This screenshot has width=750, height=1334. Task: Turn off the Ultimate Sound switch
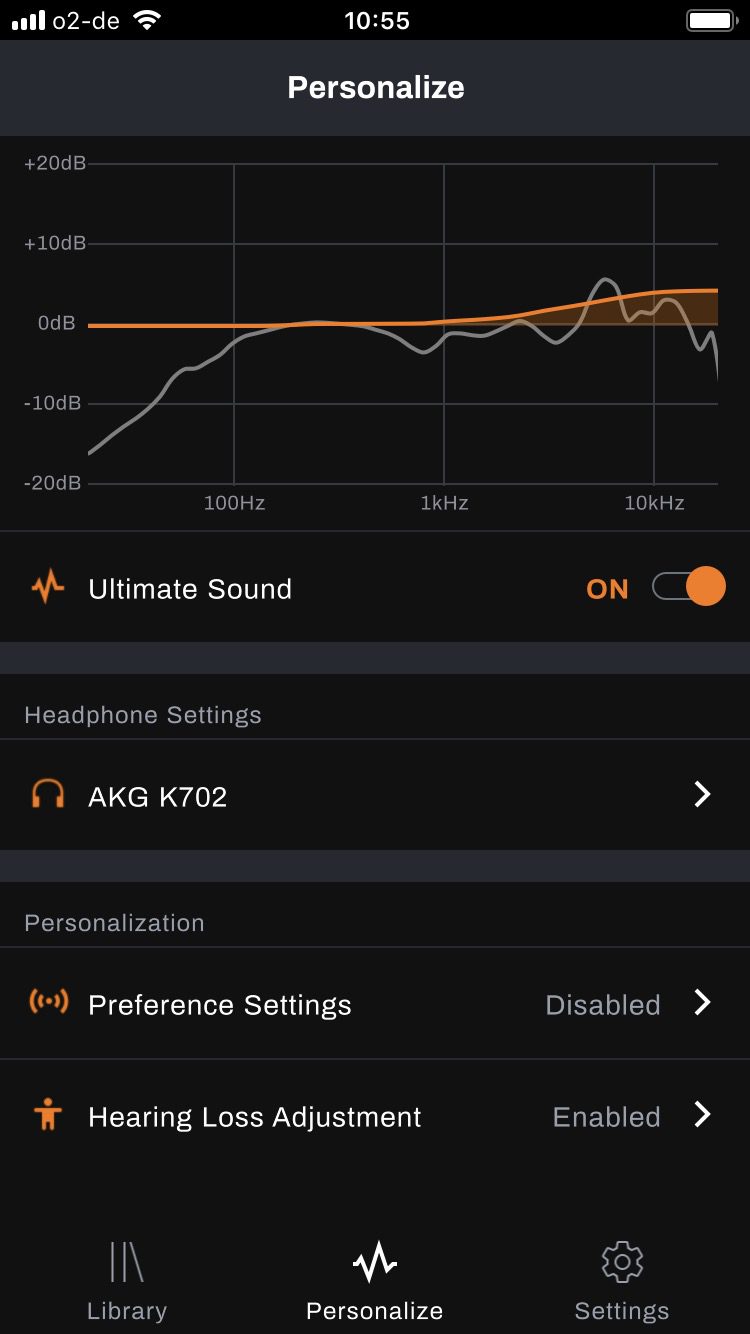[x=688, y=587]
